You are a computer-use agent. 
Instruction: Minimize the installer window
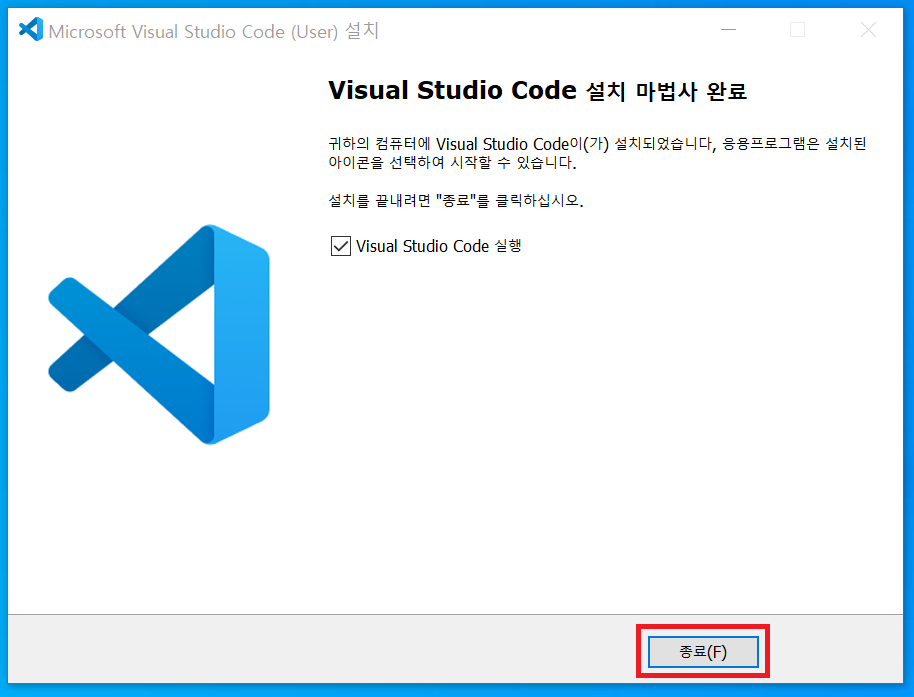(x=728, y=30)
